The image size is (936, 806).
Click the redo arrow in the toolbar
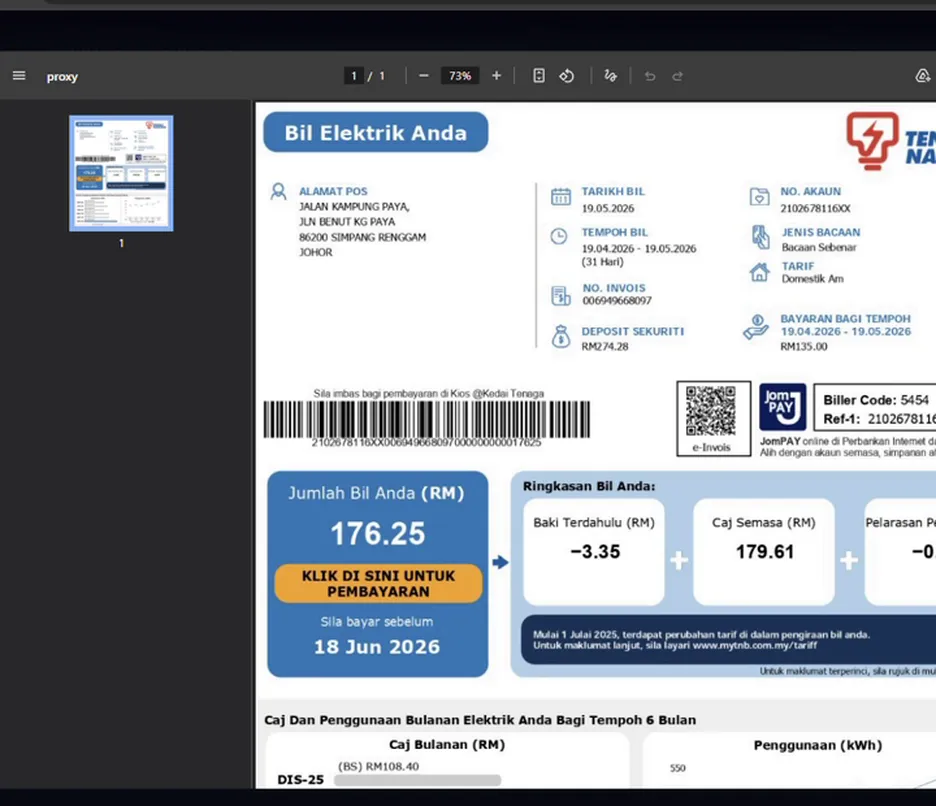click(x=678, y=76)
